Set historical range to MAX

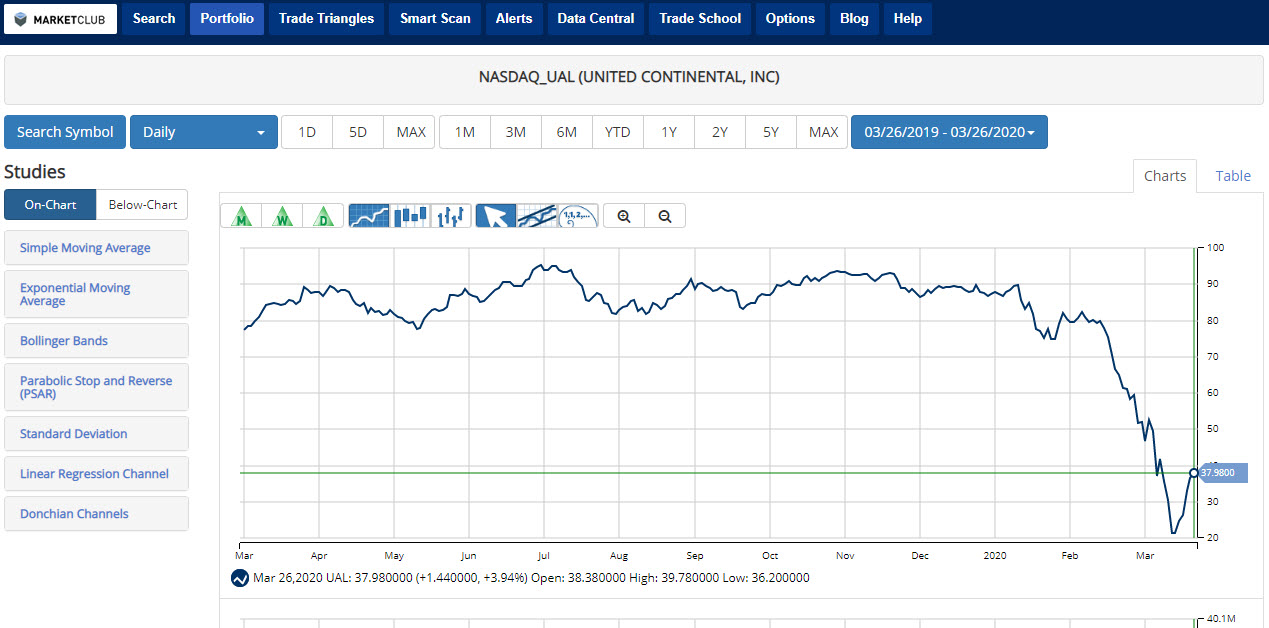click(823, 132)
